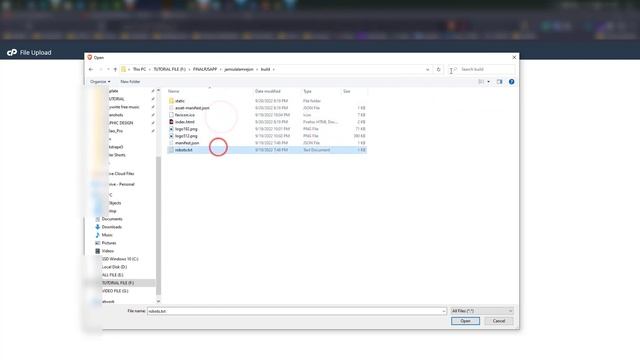Select FINALRJSAPP breadcrumb segment
The width and height of the screenshot is (640, 360).
coord(205,69)
